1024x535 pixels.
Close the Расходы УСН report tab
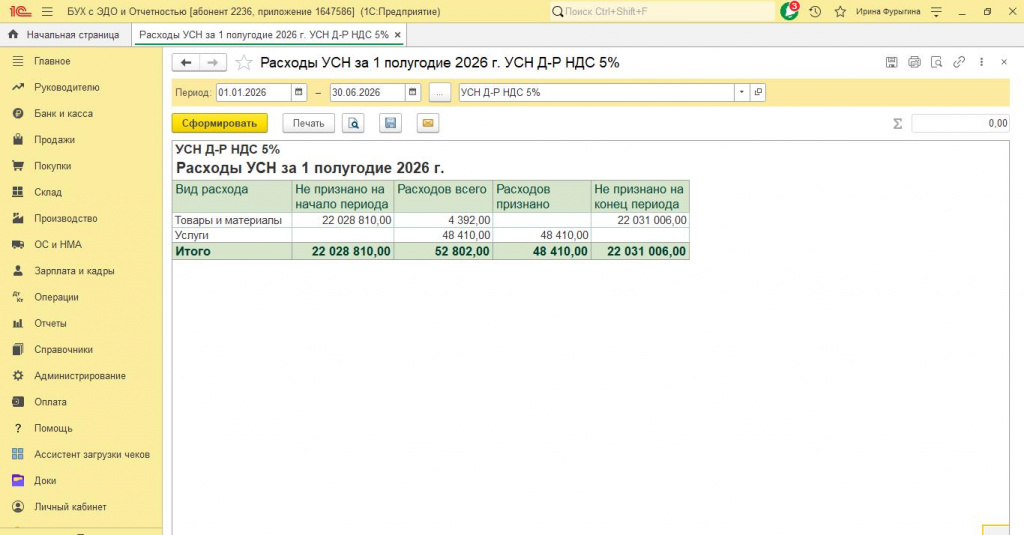[398, 35]
